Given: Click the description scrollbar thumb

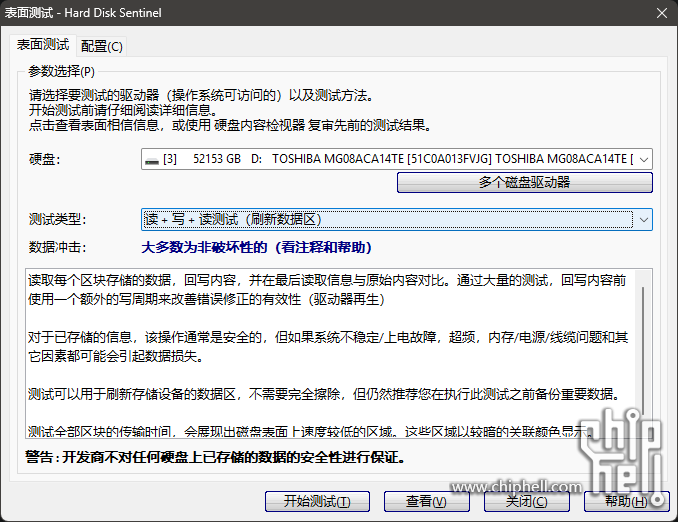Looking at the screenshot, I should 643,350.
